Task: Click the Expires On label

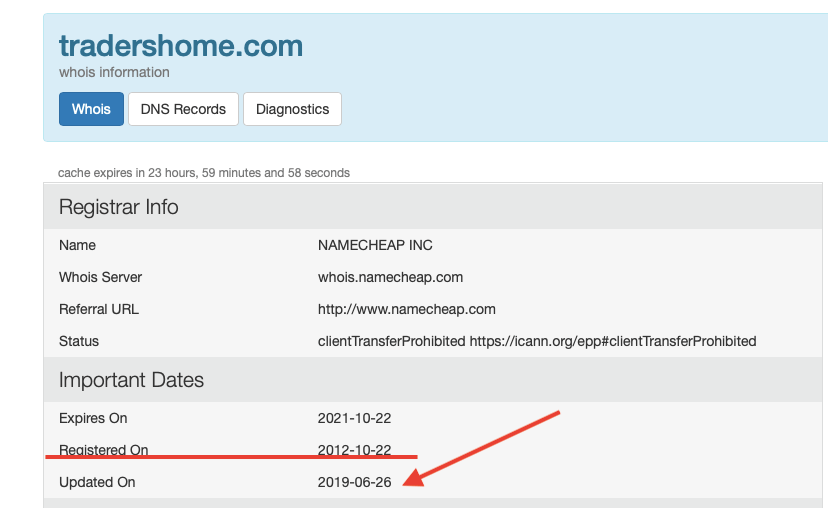Action: [93, 418]
